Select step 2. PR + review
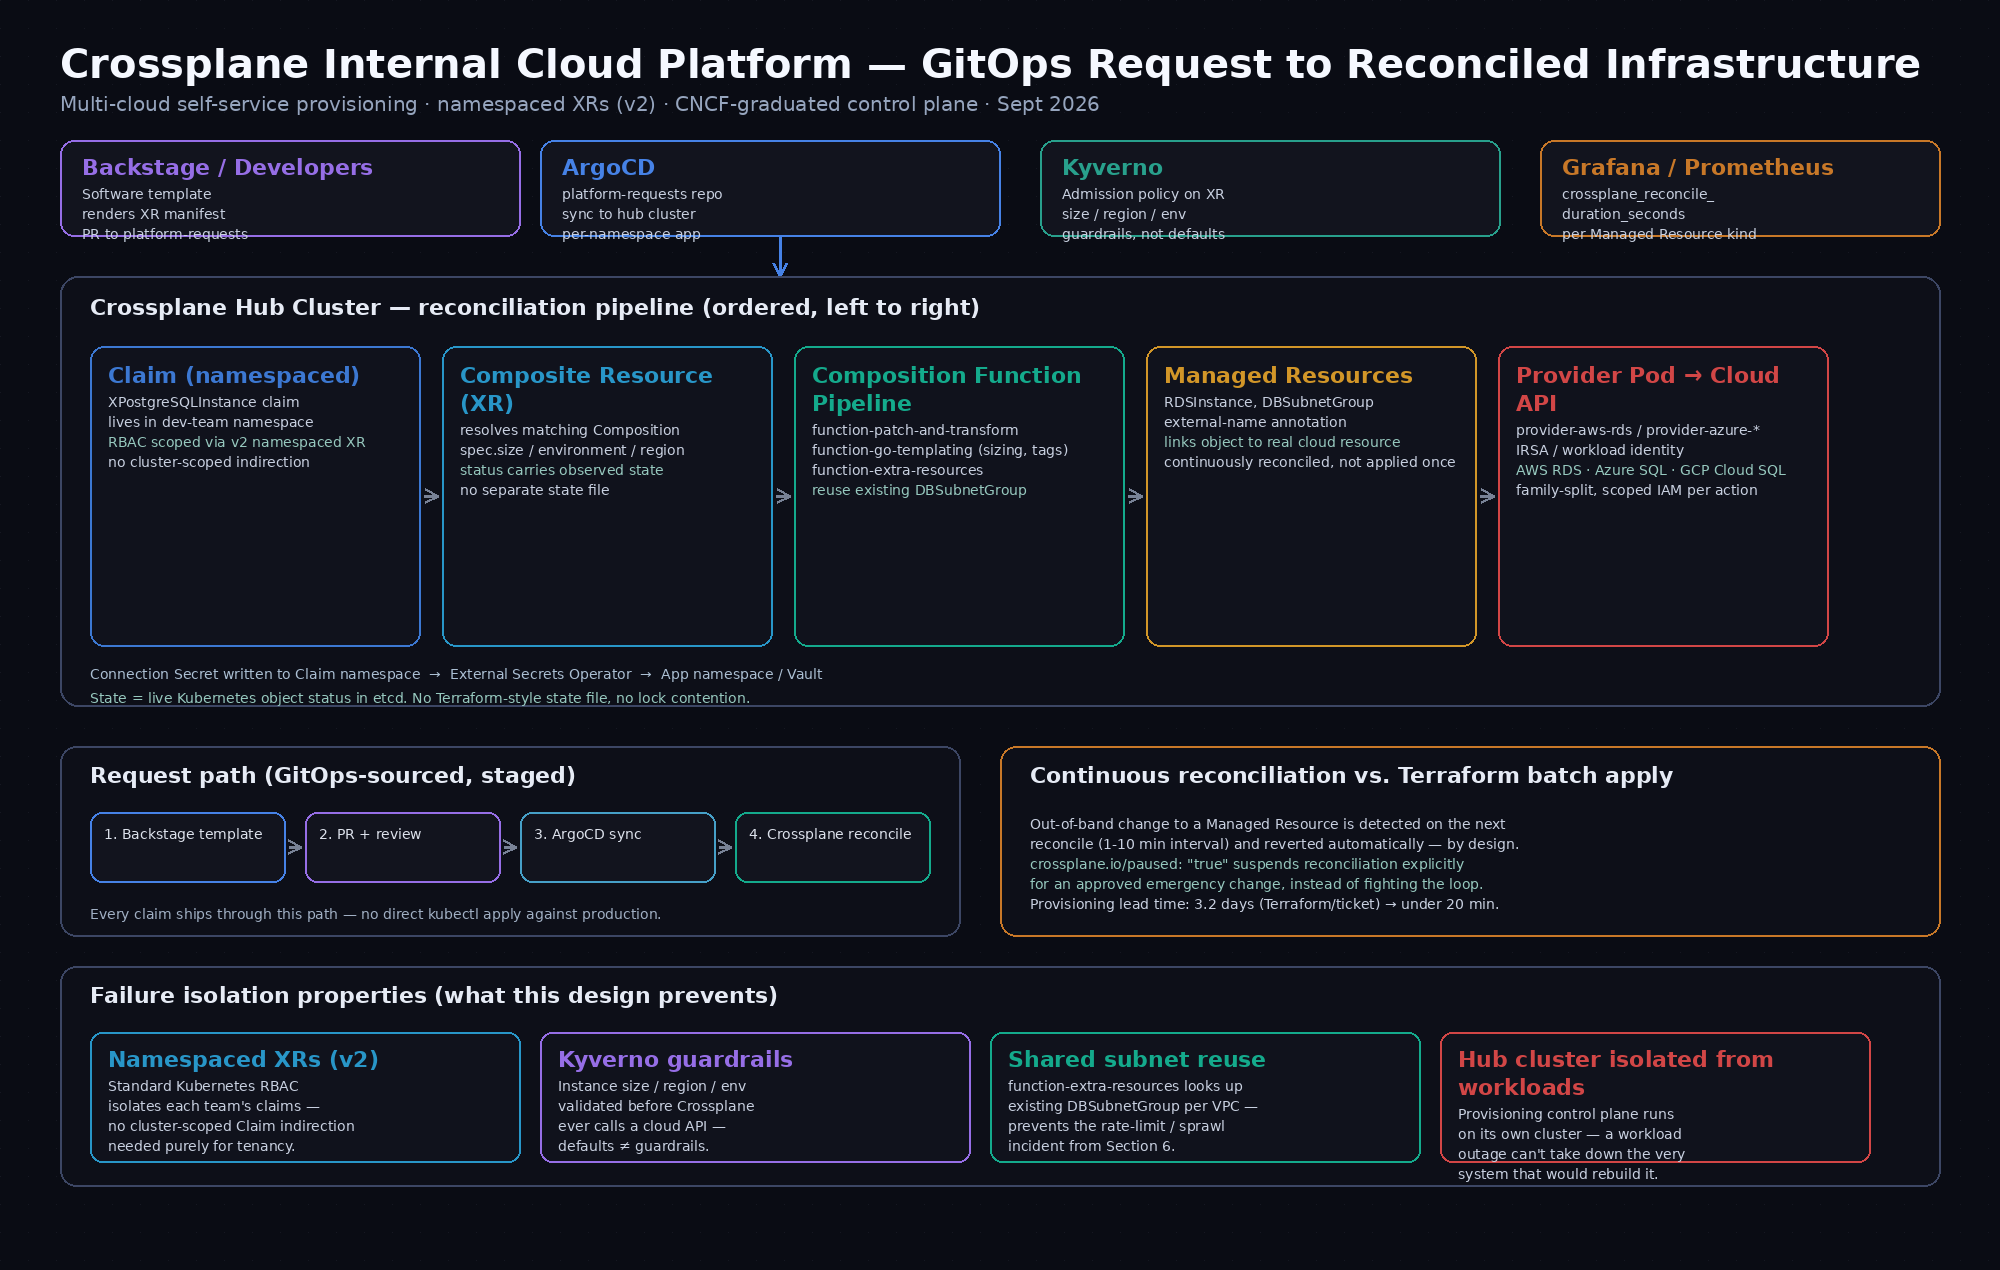 coord(403,848)
